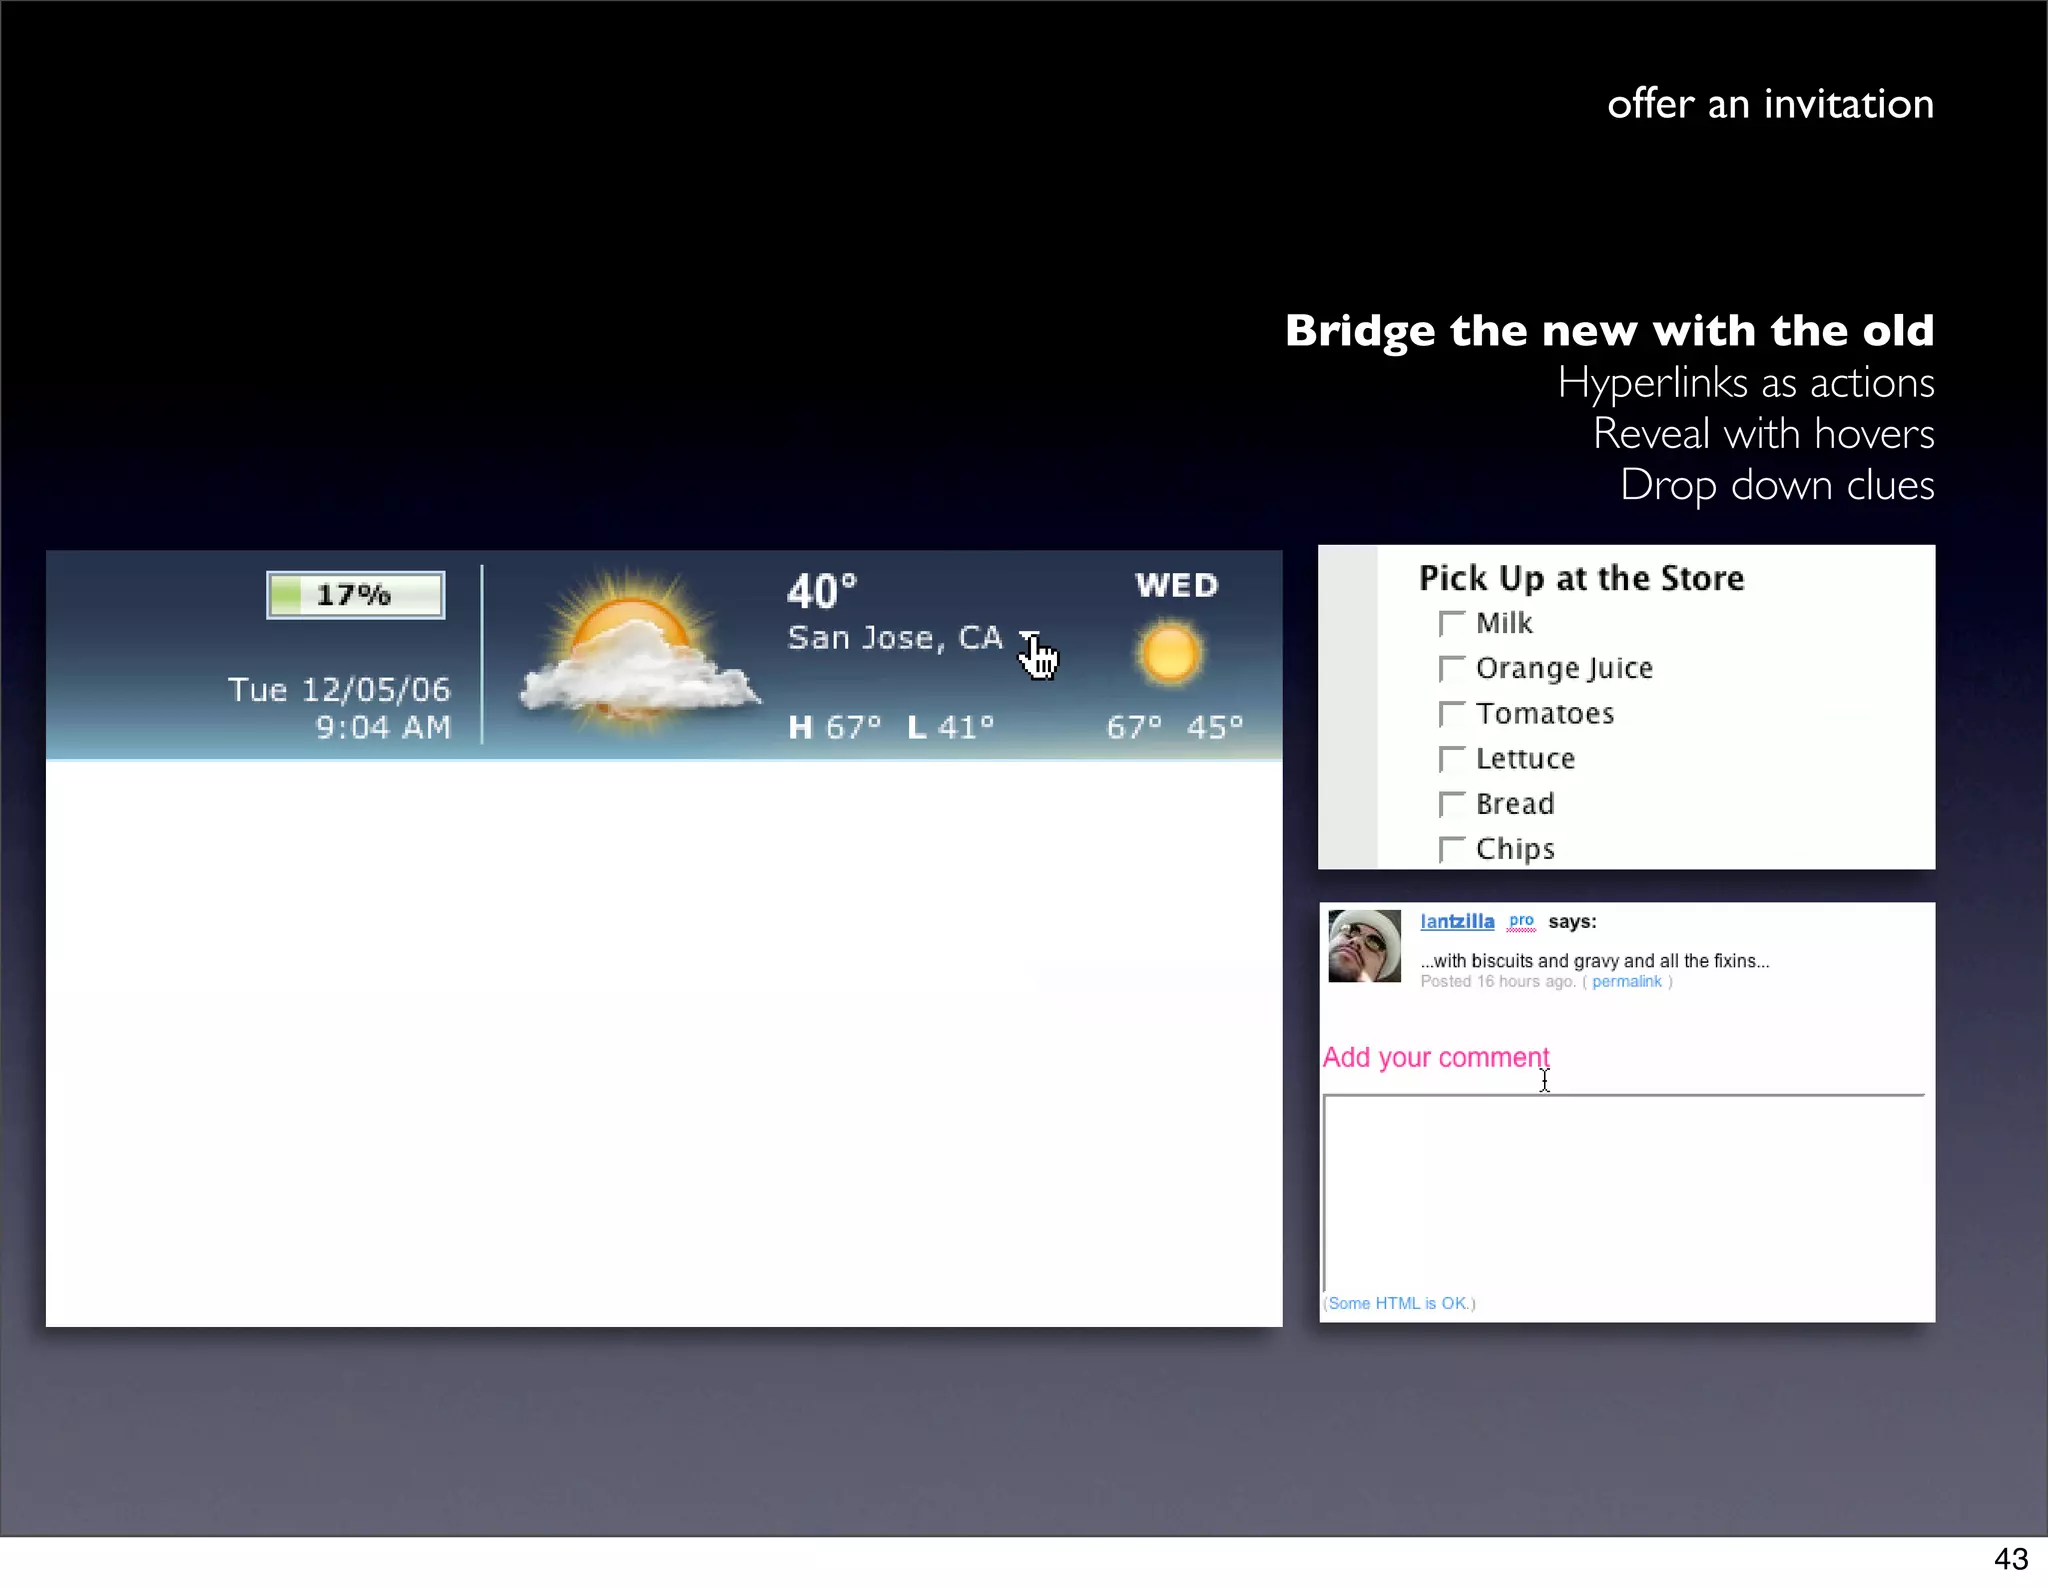
Task: Check the Orange Juice checkbox
Action: (x=1451, y=669)
